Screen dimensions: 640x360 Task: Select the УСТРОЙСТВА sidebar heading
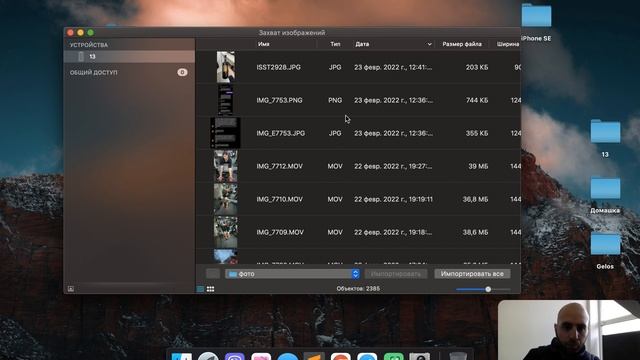tap(89, 45)
